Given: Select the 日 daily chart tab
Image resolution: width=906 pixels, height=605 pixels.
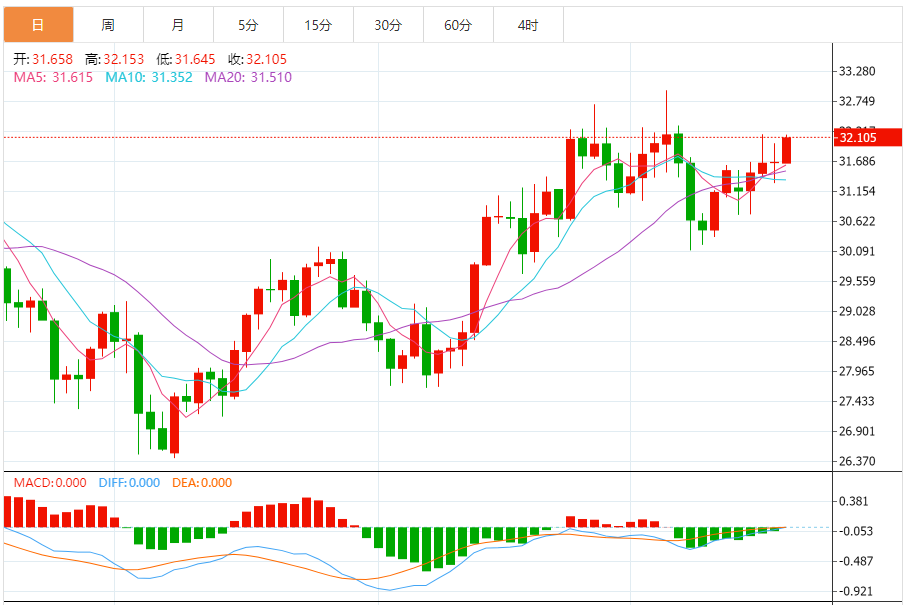Looking at the screenshot, I should (38, 25).
